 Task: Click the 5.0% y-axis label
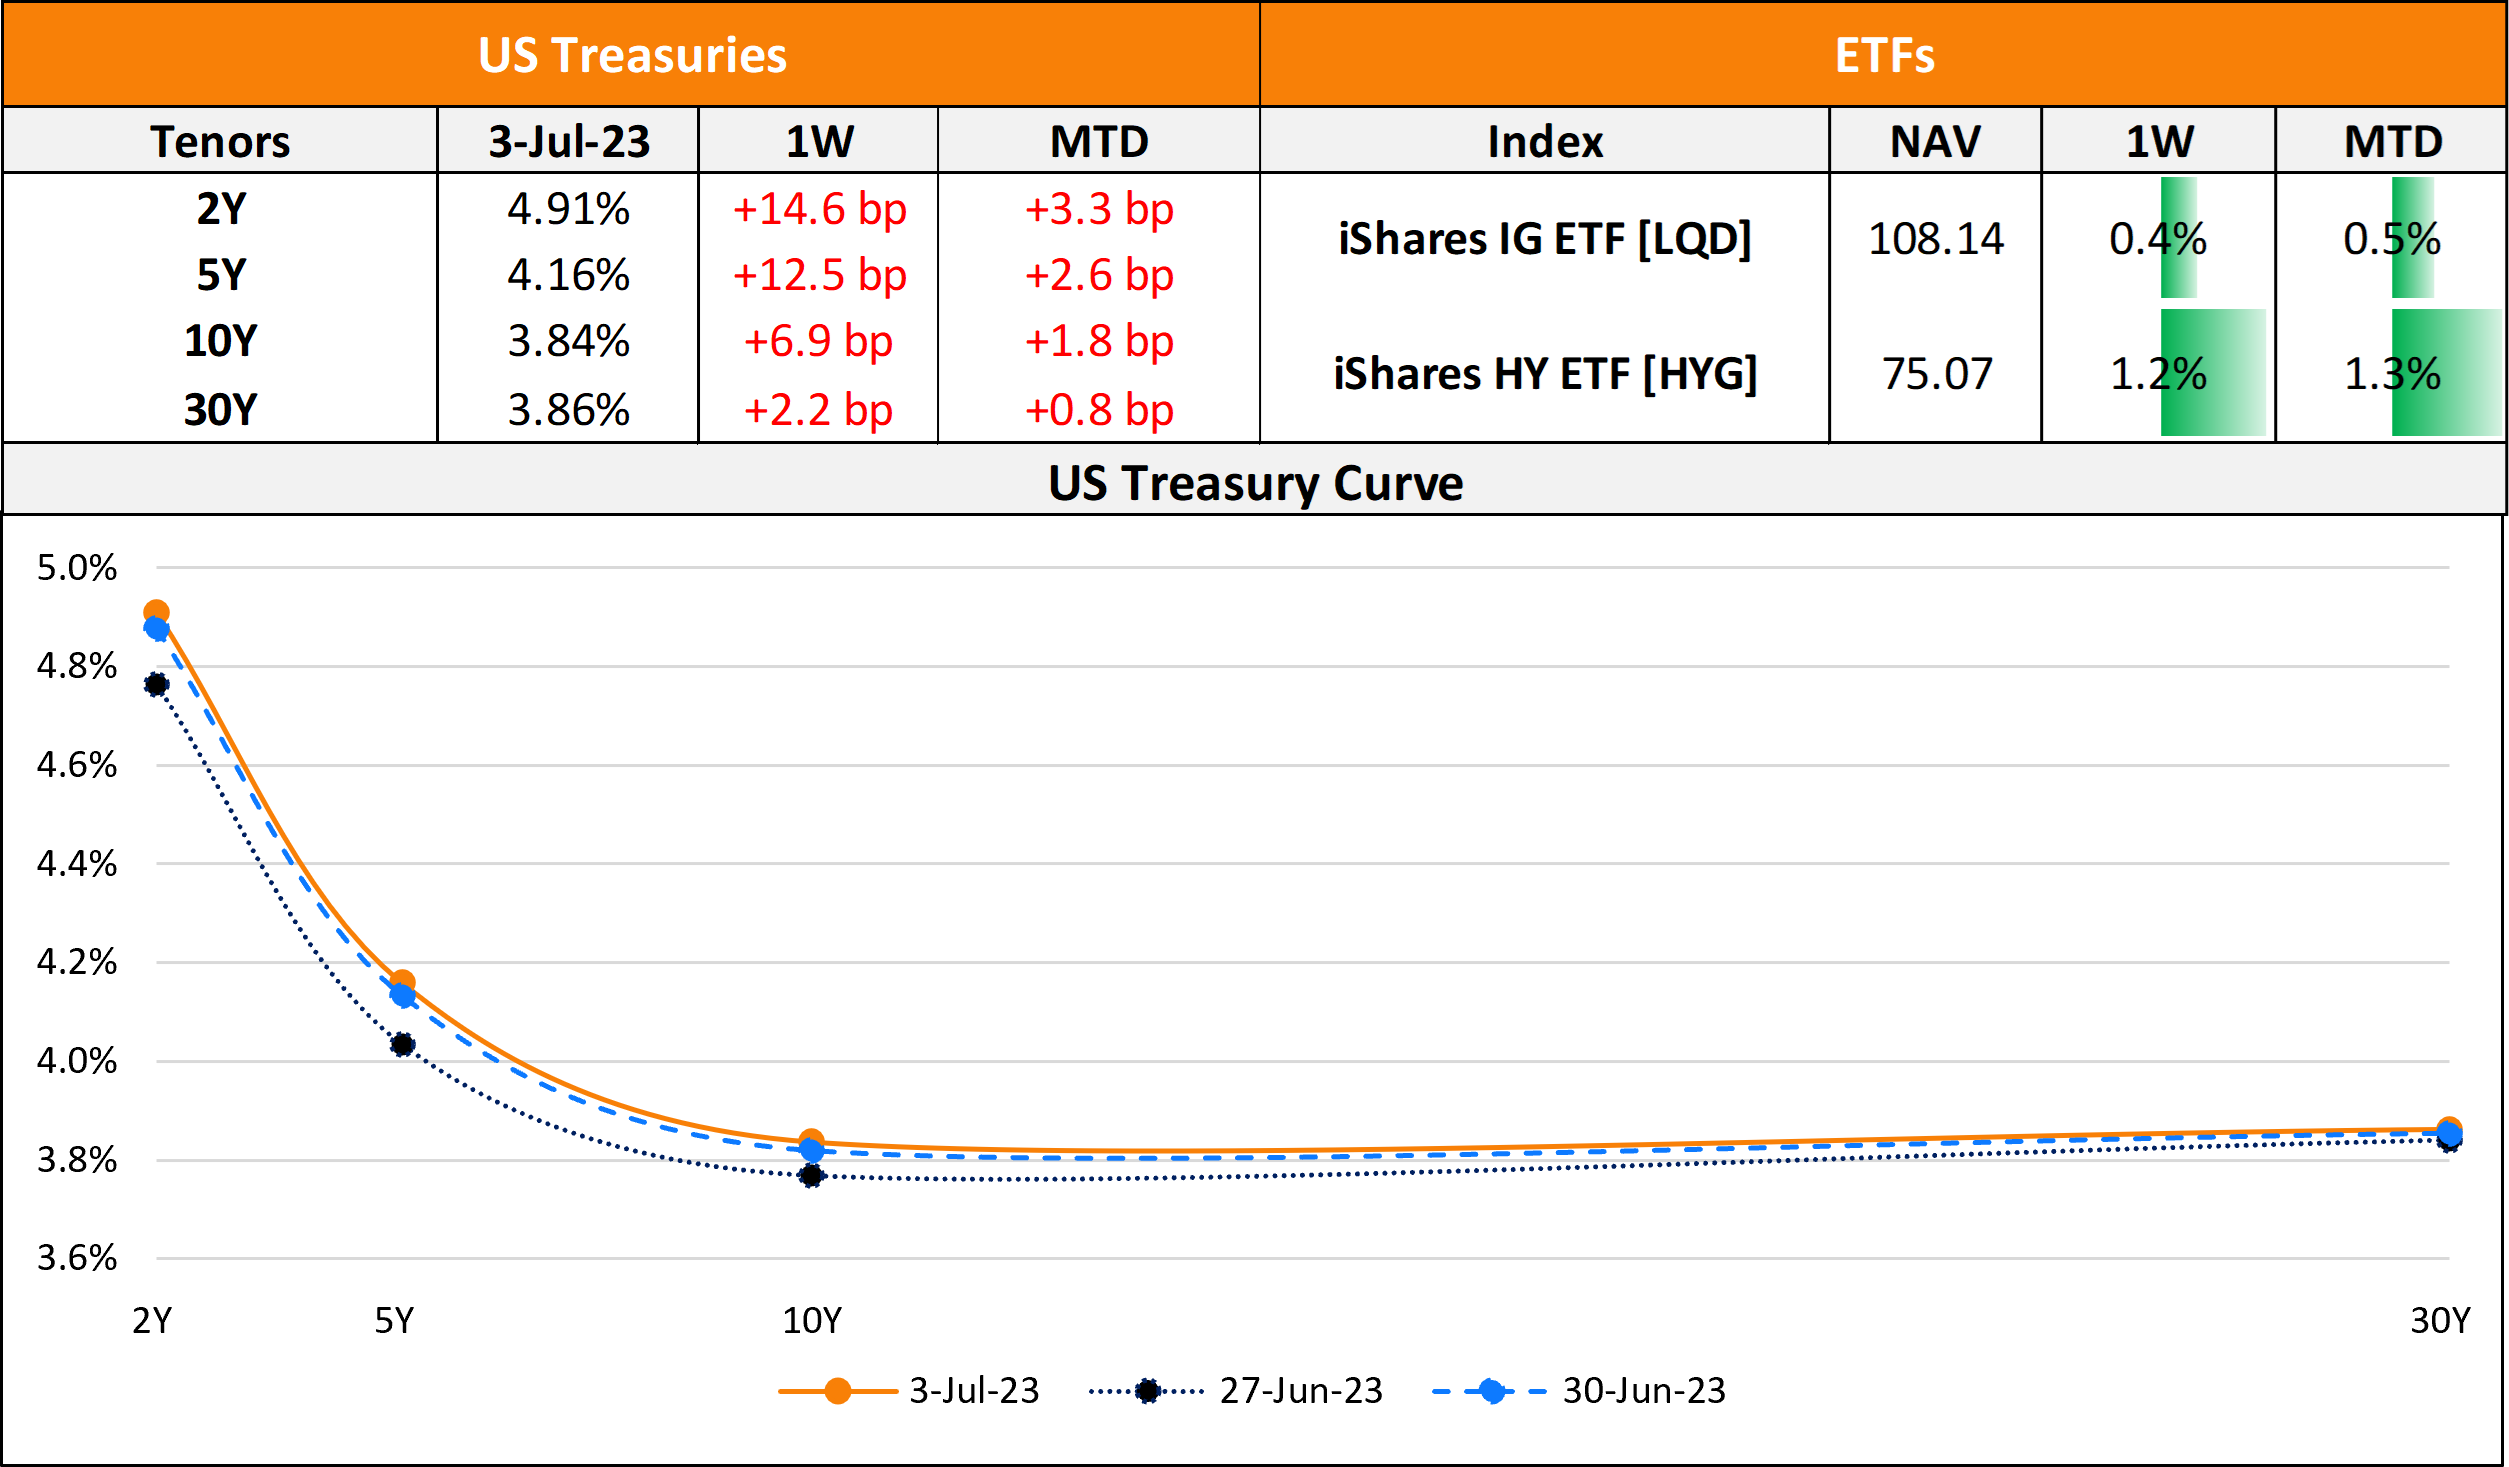77,568
